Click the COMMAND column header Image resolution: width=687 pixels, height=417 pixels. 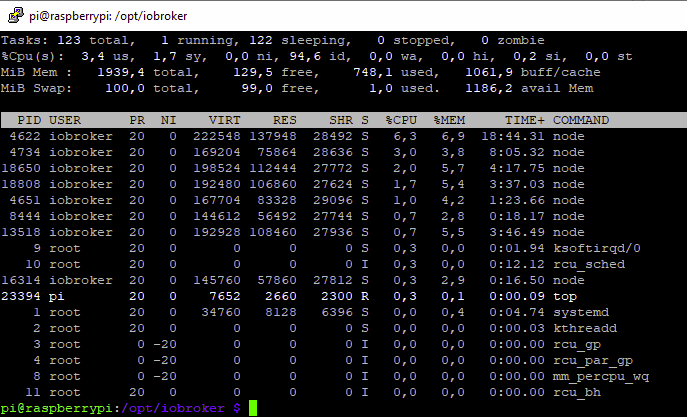(581, 120)
